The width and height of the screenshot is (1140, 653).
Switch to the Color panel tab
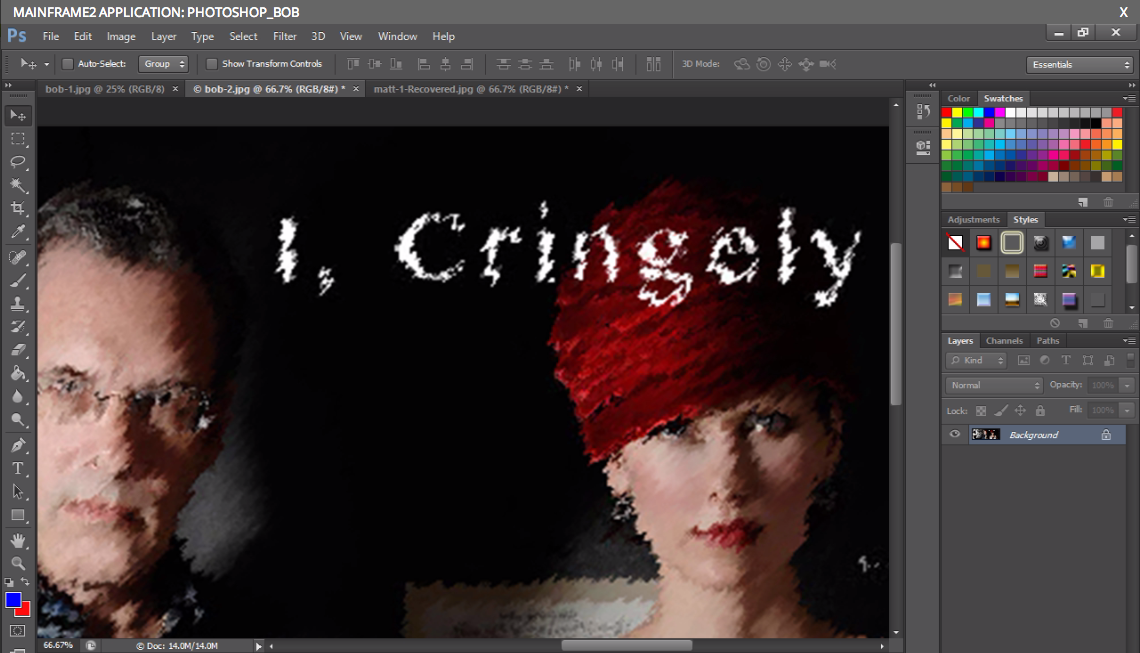[x=958, y=98]
